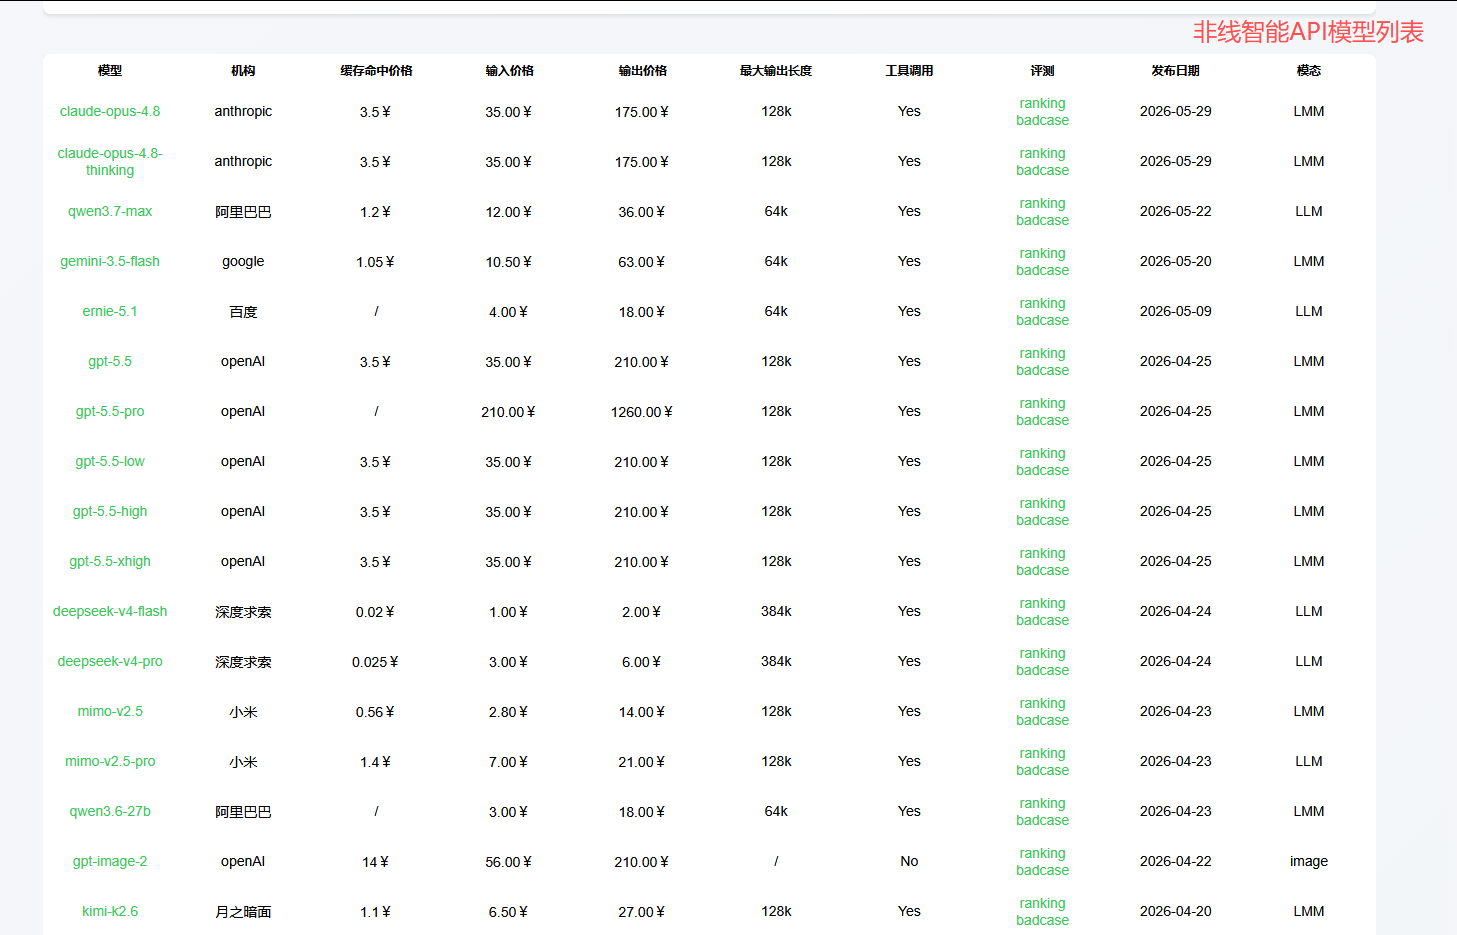Open the kimi-k2.6 model link
Screen dimensions: 1457x935
point(110,911)
